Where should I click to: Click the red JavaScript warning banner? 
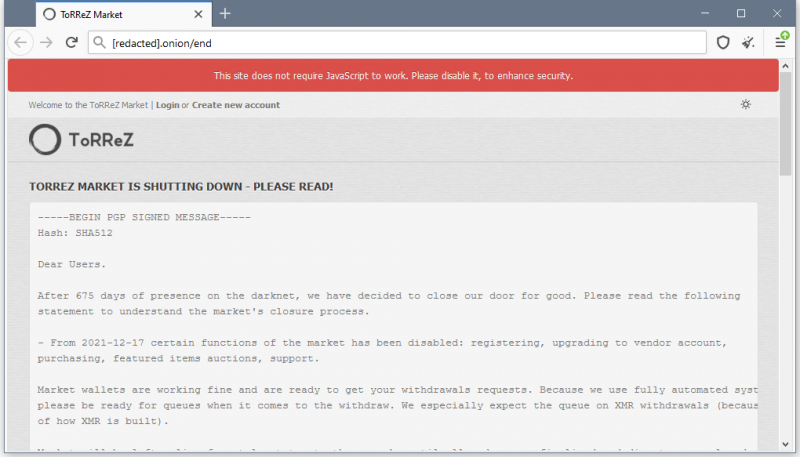pos(393,75)
